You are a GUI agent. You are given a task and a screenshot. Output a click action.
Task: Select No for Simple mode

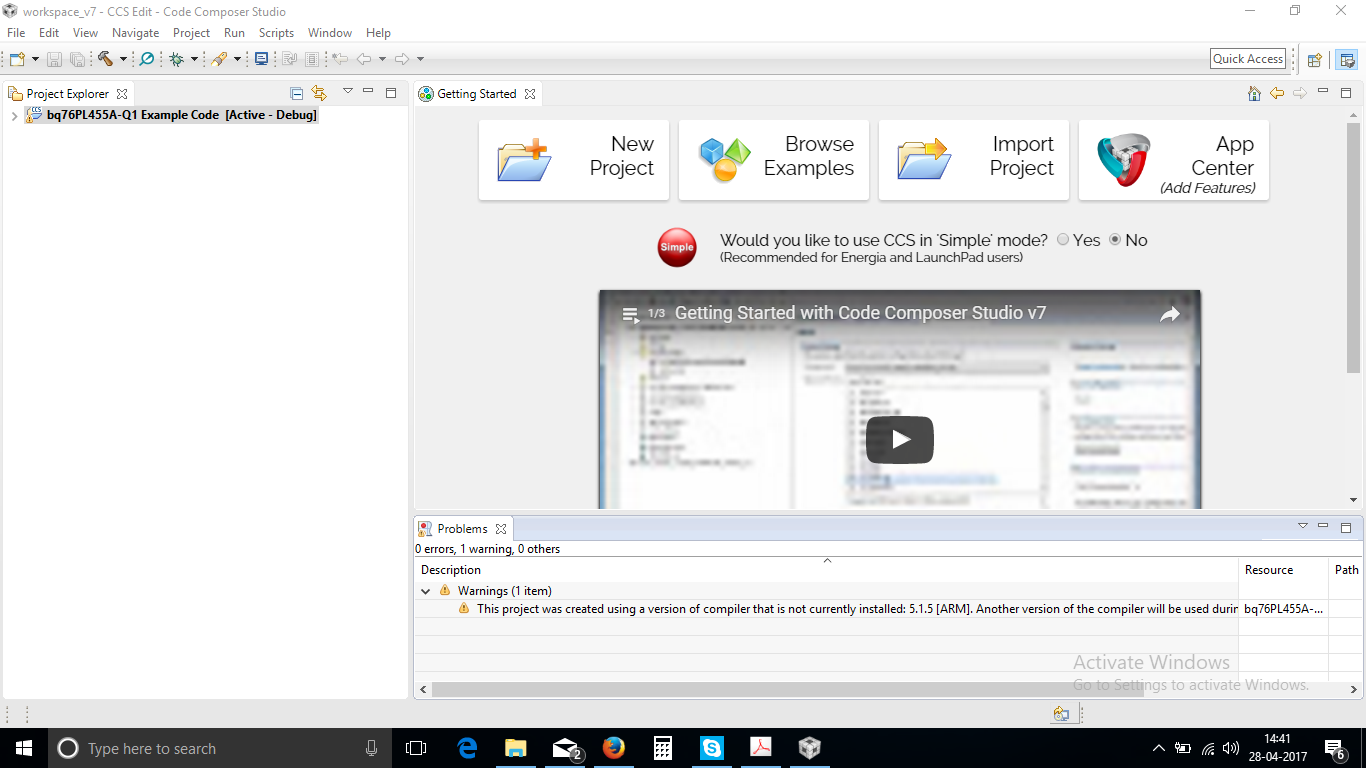coord(1115,240)
